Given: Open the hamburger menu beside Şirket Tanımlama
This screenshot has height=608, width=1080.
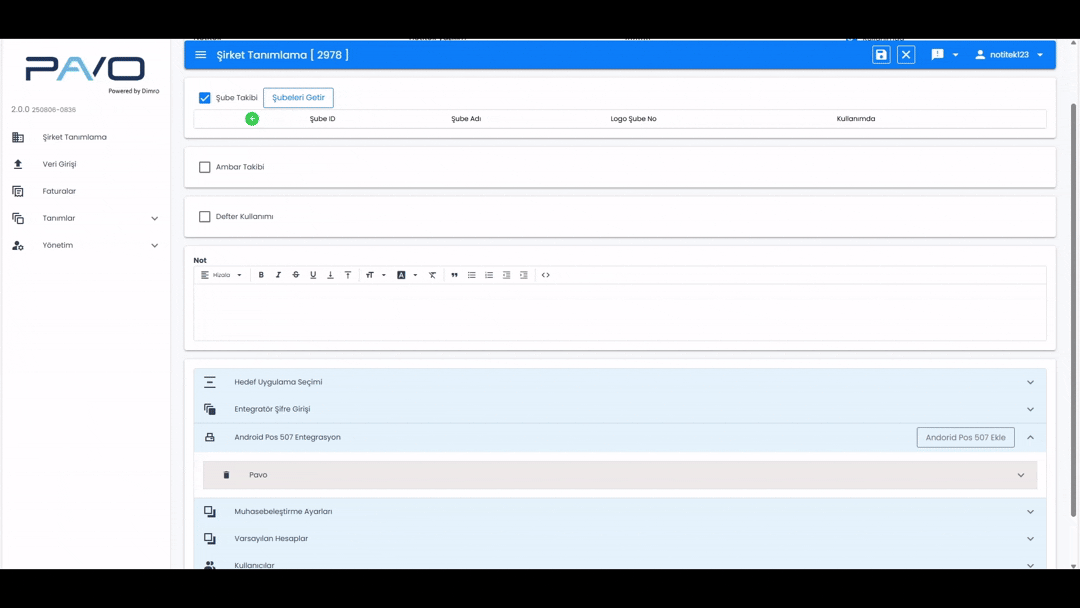Looking at the screenshot, I should coord(201,55).
